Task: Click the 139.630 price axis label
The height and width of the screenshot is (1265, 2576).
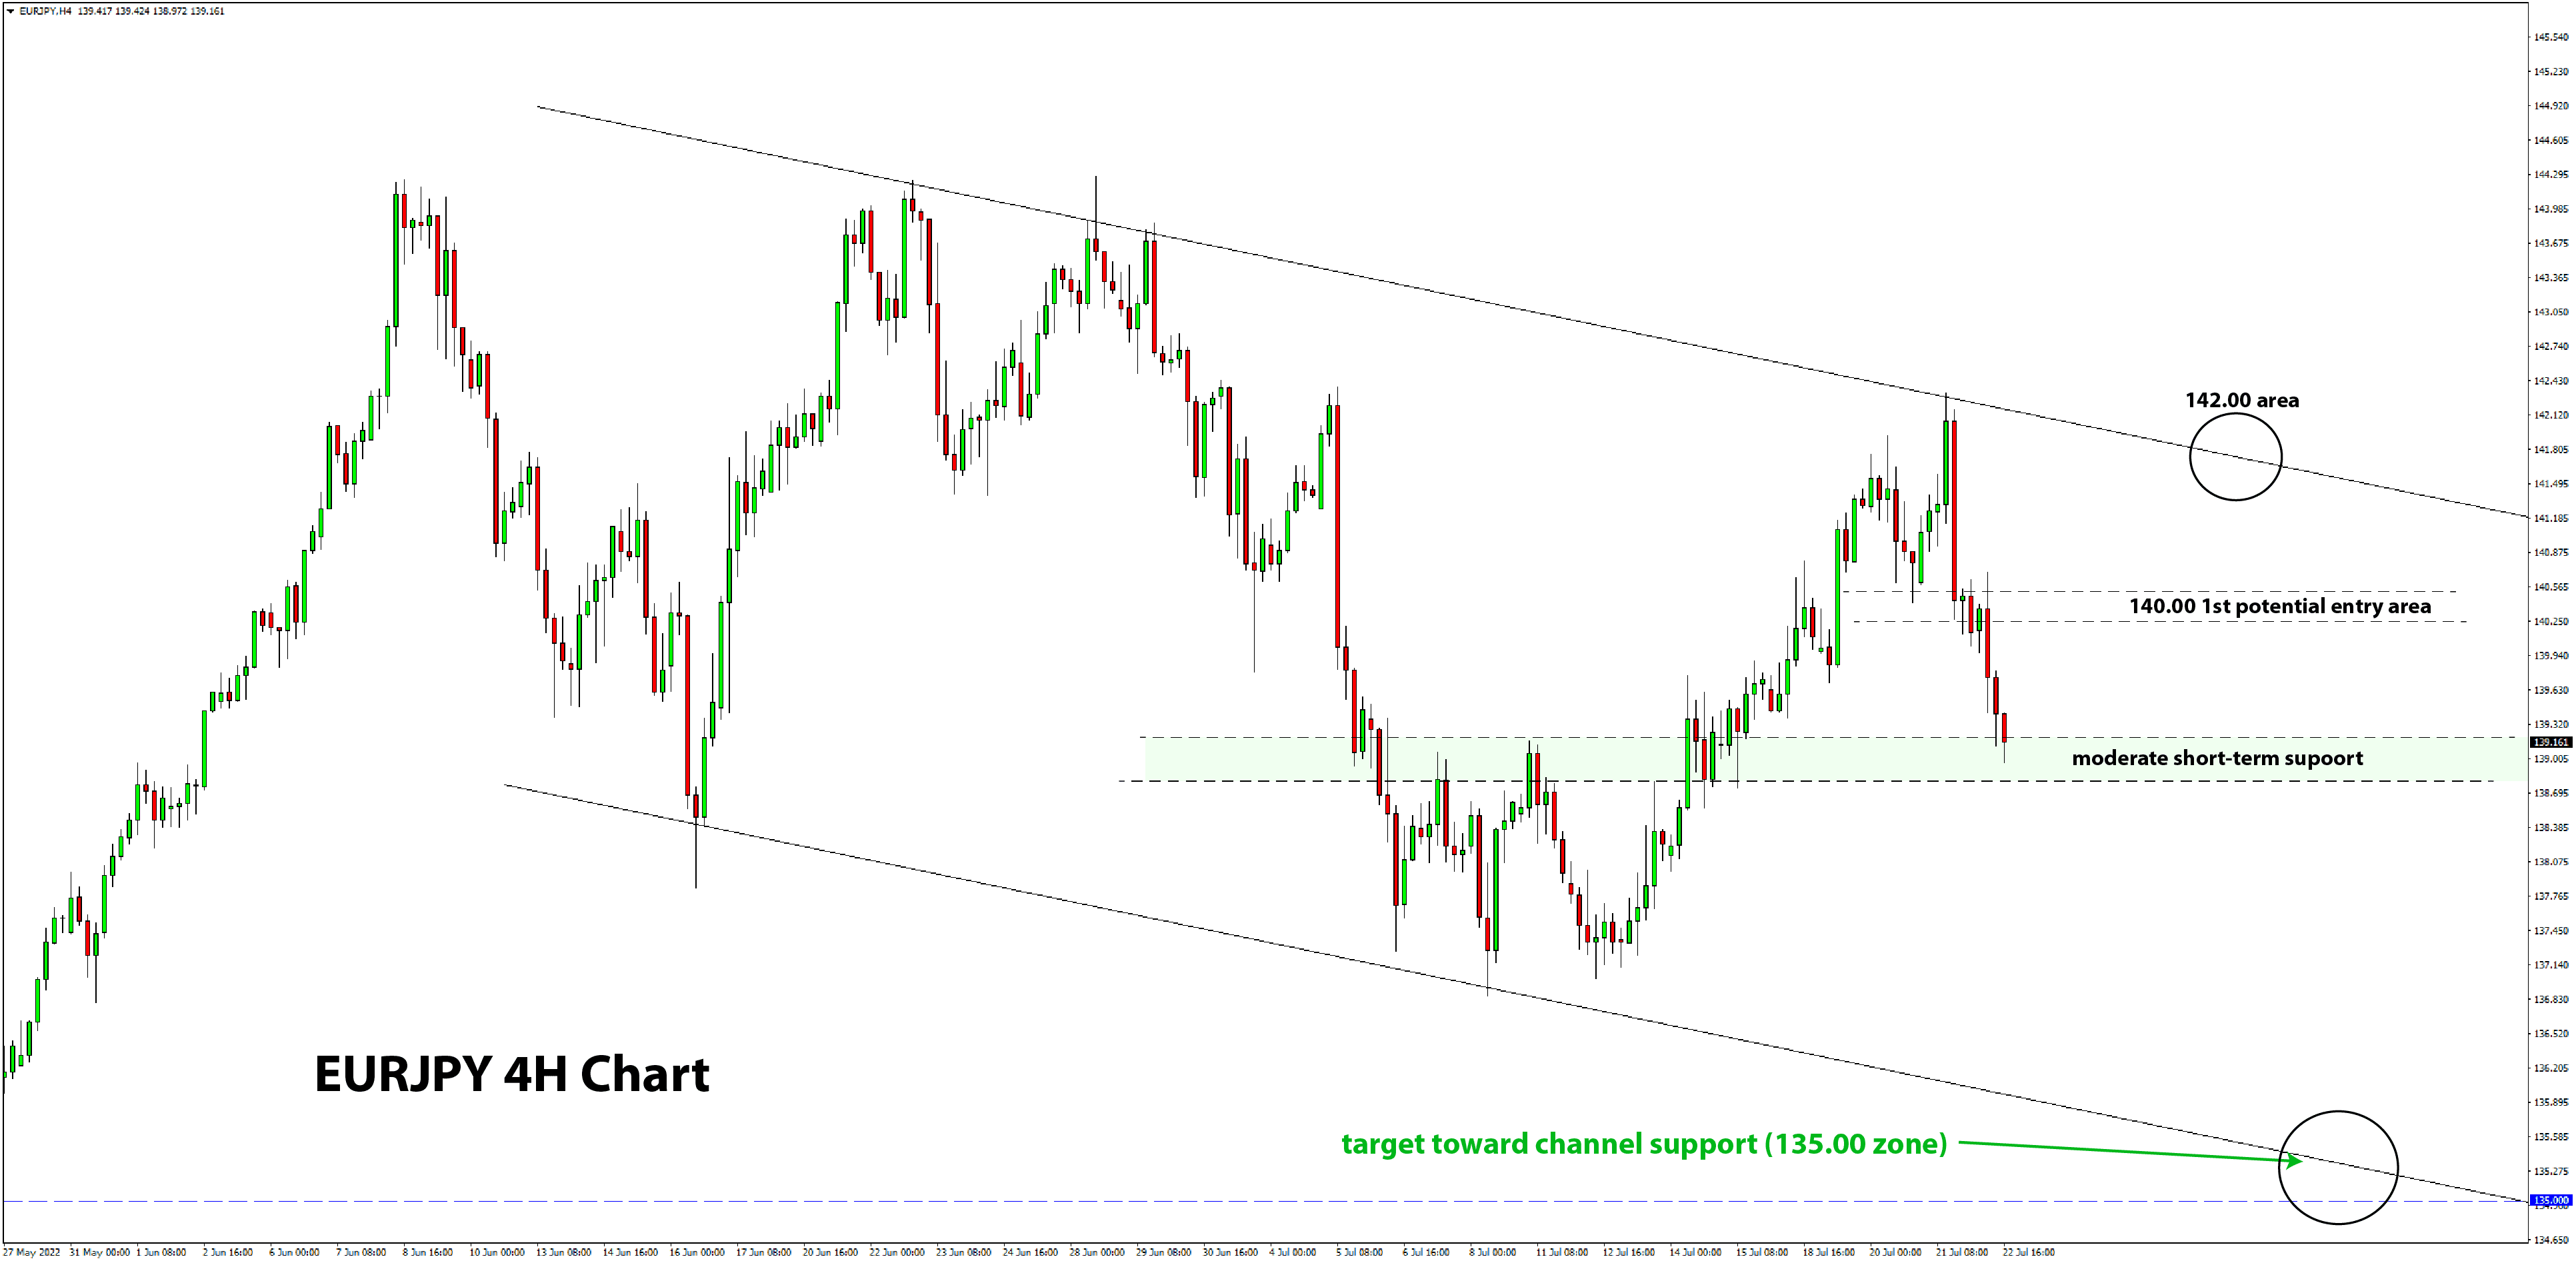Action: (x=2550, y=690)
